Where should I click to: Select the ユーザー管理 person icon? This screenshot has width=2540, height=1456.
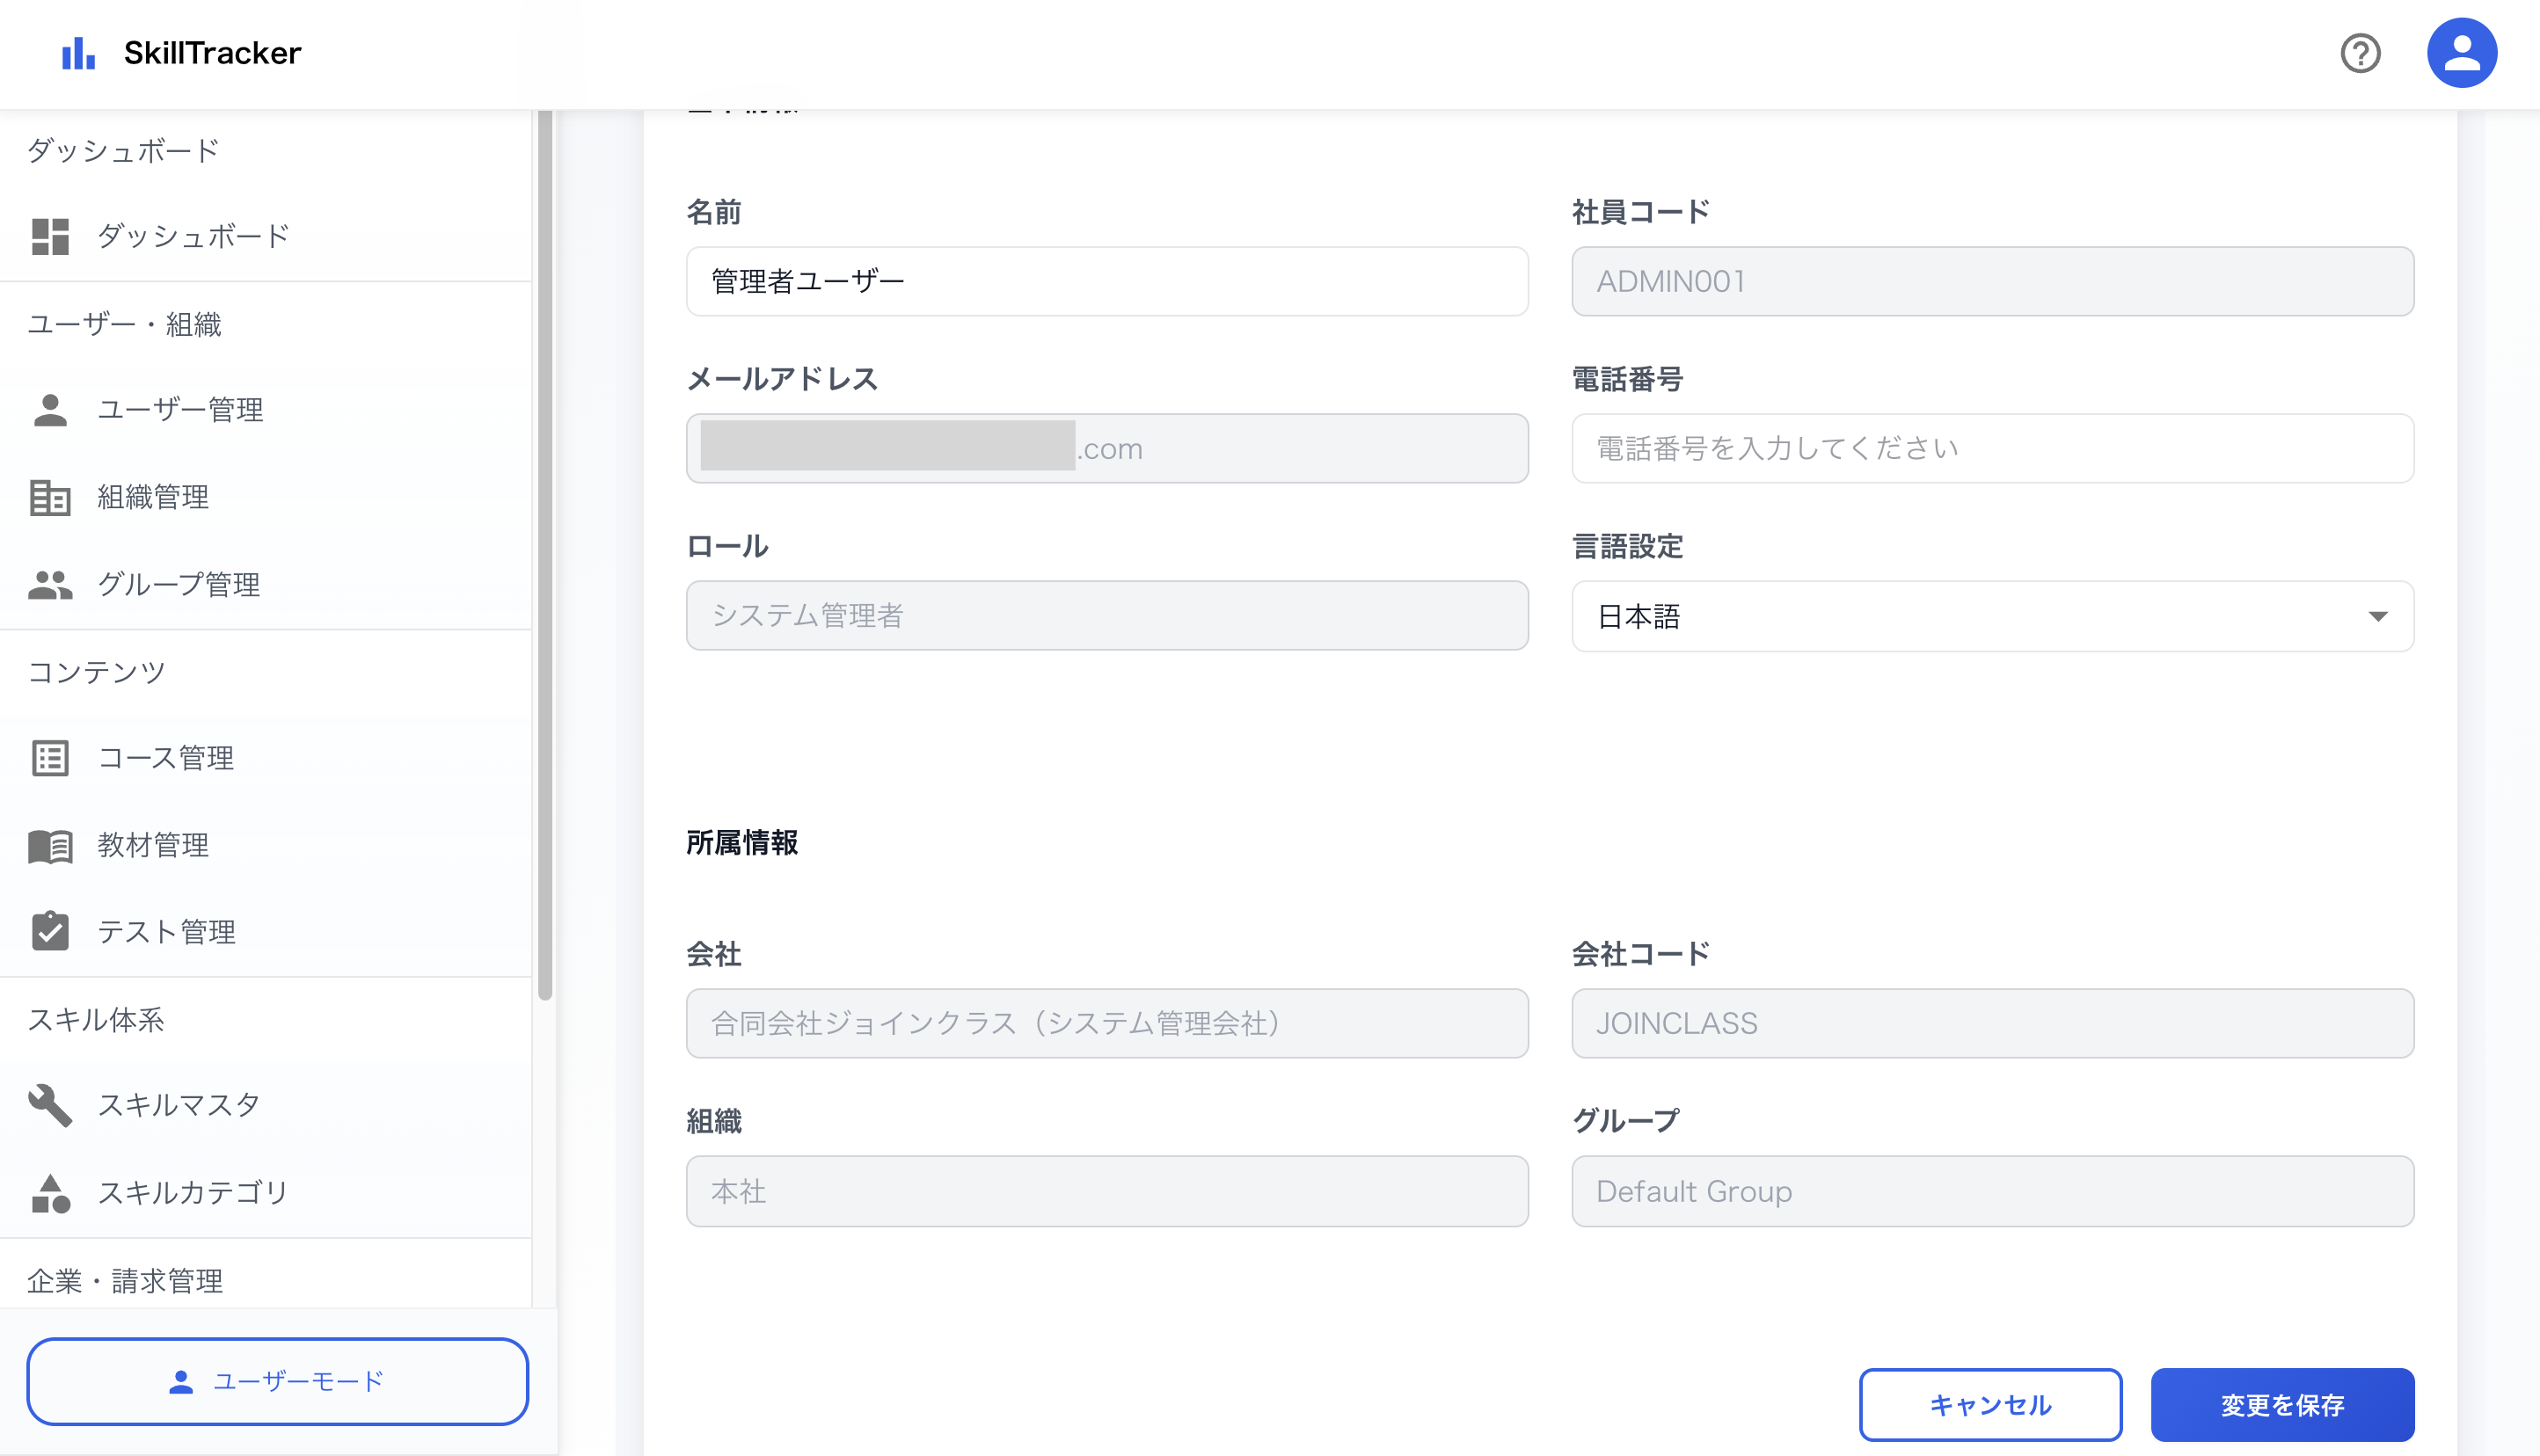(x=50, y=409)
